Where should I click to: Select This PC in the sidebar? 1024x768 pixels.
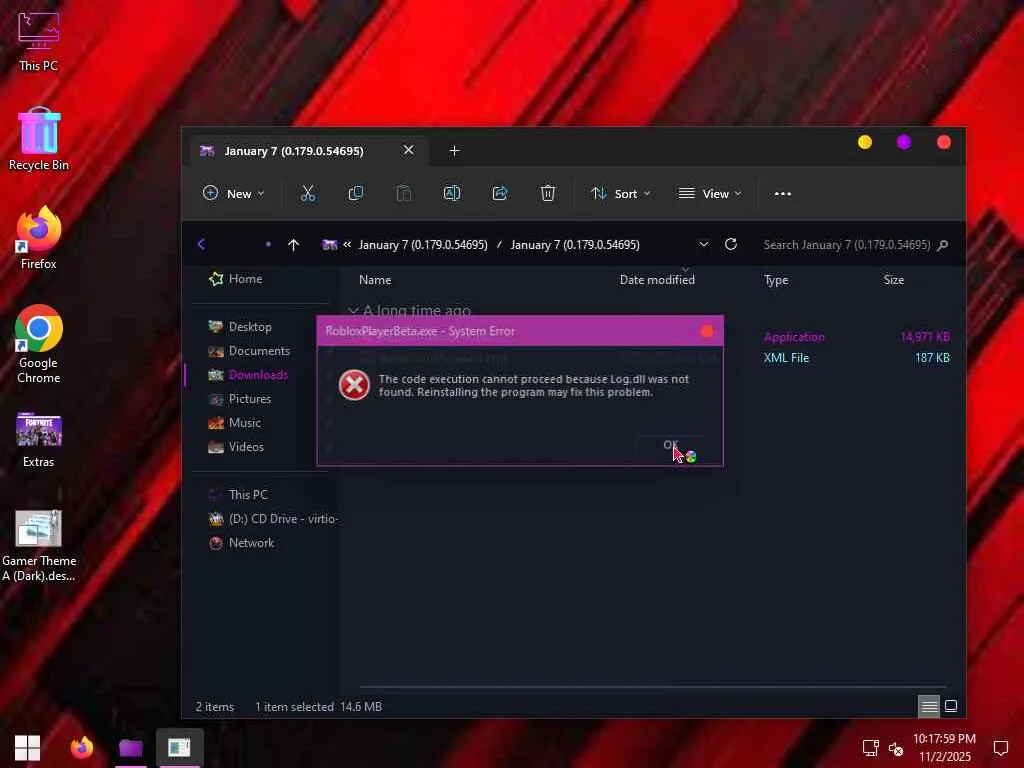pos(238,494)
